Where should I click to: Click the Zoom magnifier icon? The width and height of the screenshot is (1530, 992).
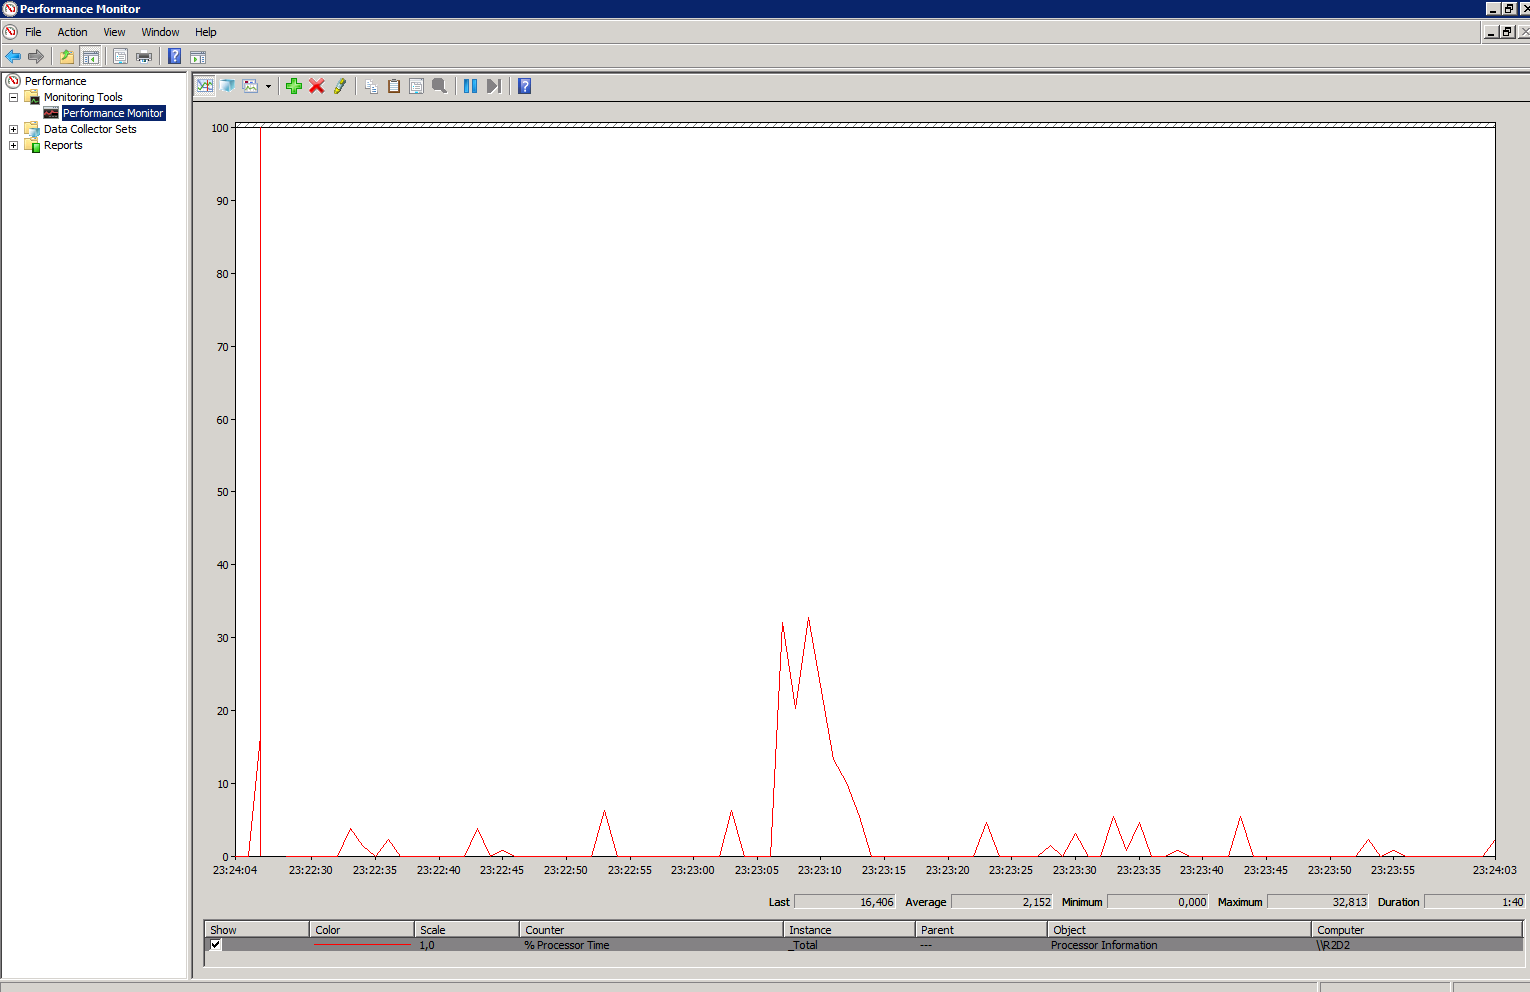click(440, 86)
